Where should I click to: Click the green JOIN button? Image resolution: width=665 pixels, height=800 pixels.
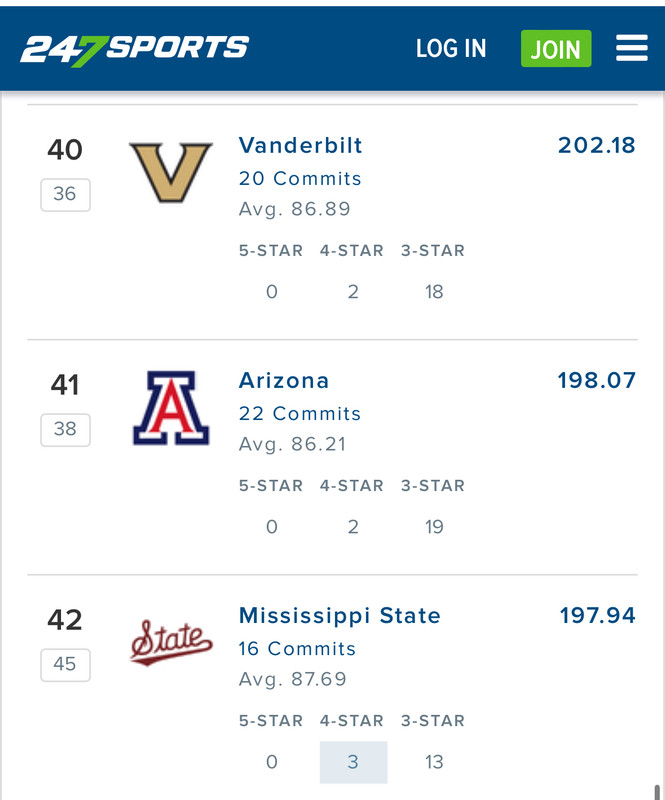tap(556, 48)
